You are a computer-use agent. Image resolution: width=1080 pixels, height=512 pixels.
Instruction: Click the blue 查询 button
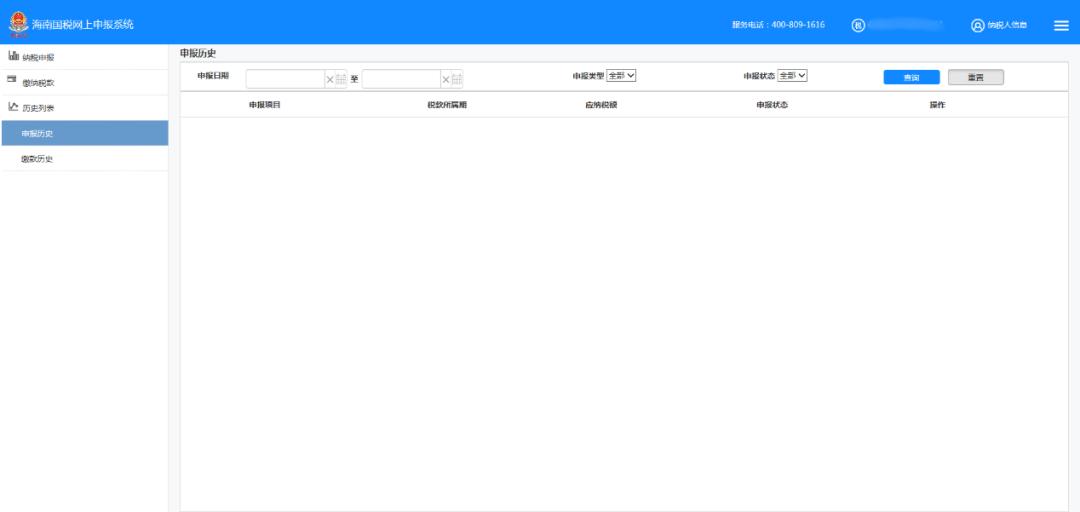coord(911,77)
